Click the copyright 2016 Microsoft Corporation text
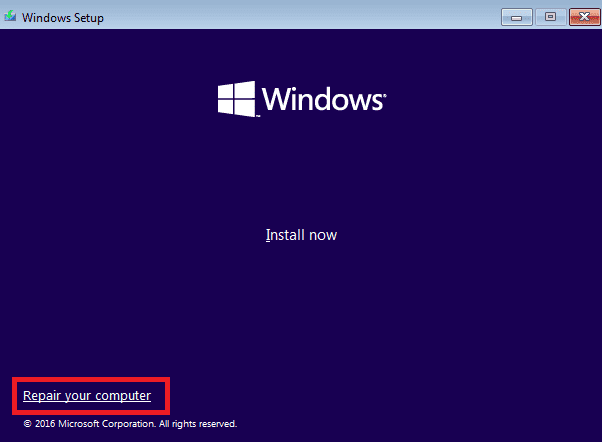 click(130, 424)
